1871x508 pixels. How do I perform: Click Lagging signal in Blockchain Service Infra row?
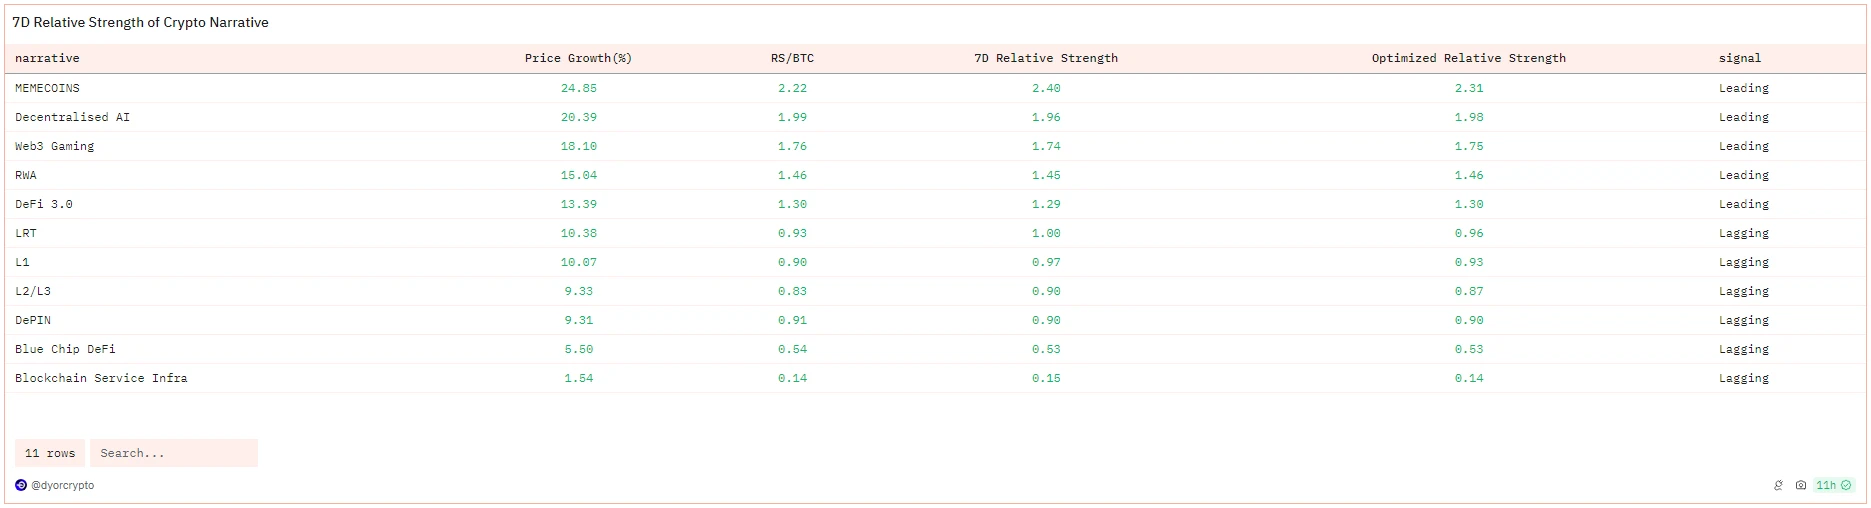point(1744,378)
